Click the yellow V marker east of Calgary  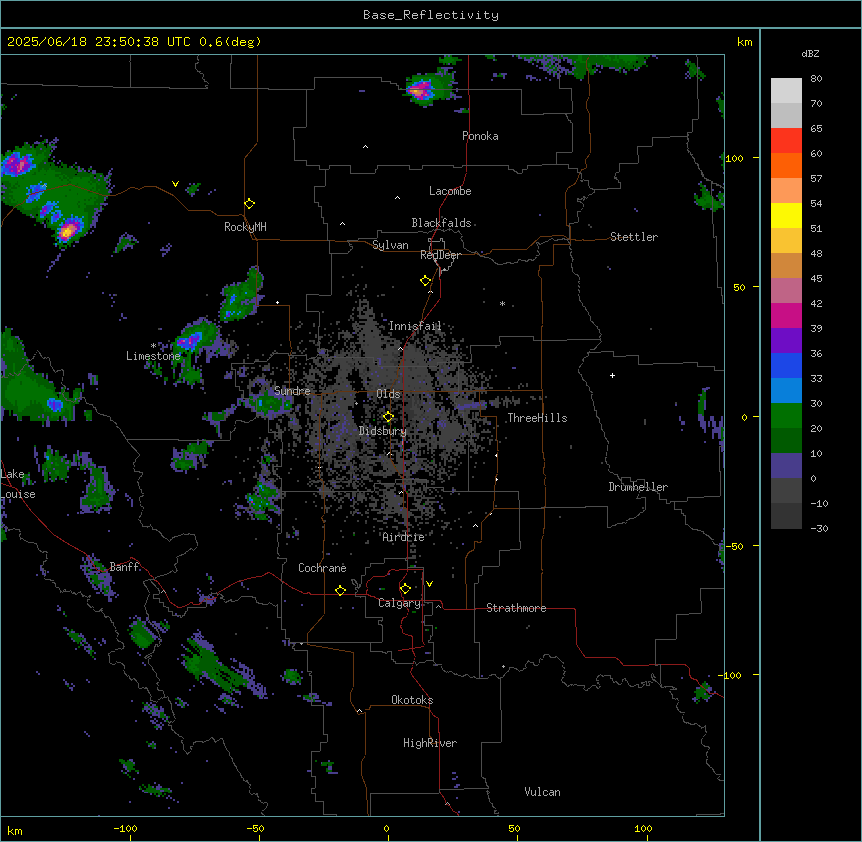[429, 584]
